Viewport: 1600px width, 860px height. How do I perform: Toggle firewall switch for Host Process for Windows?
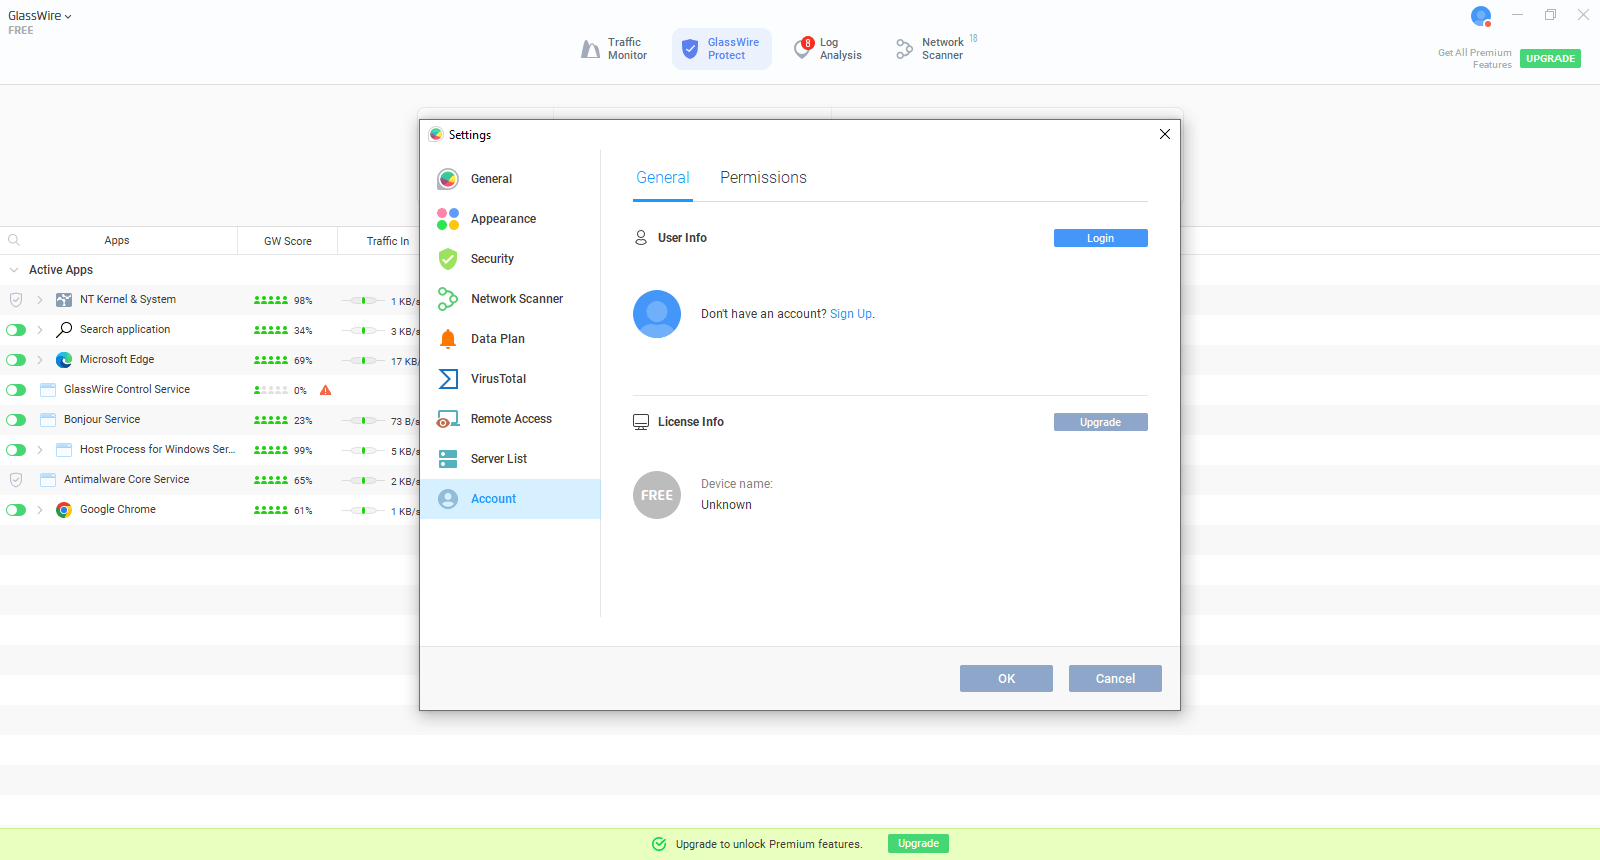(16, 450)
